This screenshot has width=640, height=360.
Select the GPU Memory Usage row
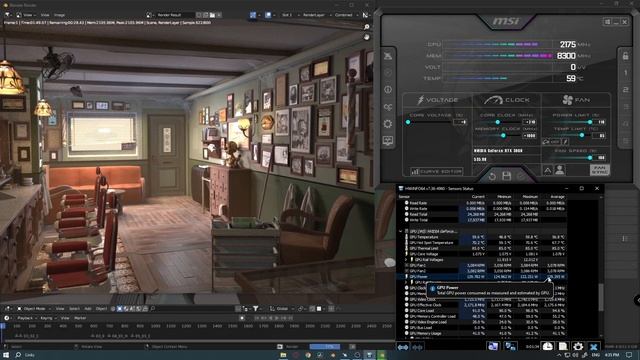pos(482,333)
